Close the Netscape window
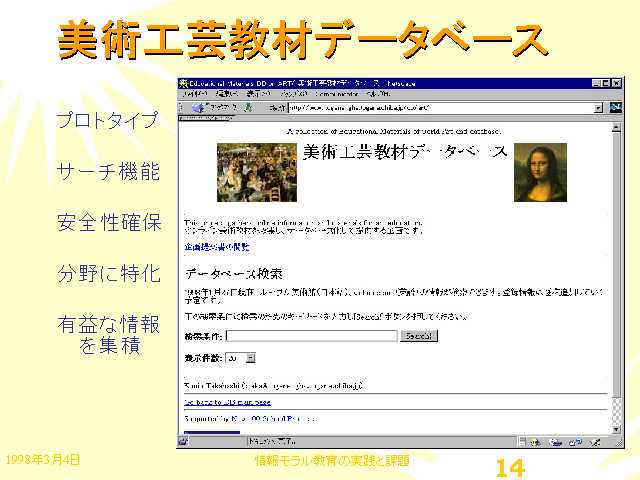Image resolution: width=640 pixels, height=480 pixels. click(x=616, y=84)
